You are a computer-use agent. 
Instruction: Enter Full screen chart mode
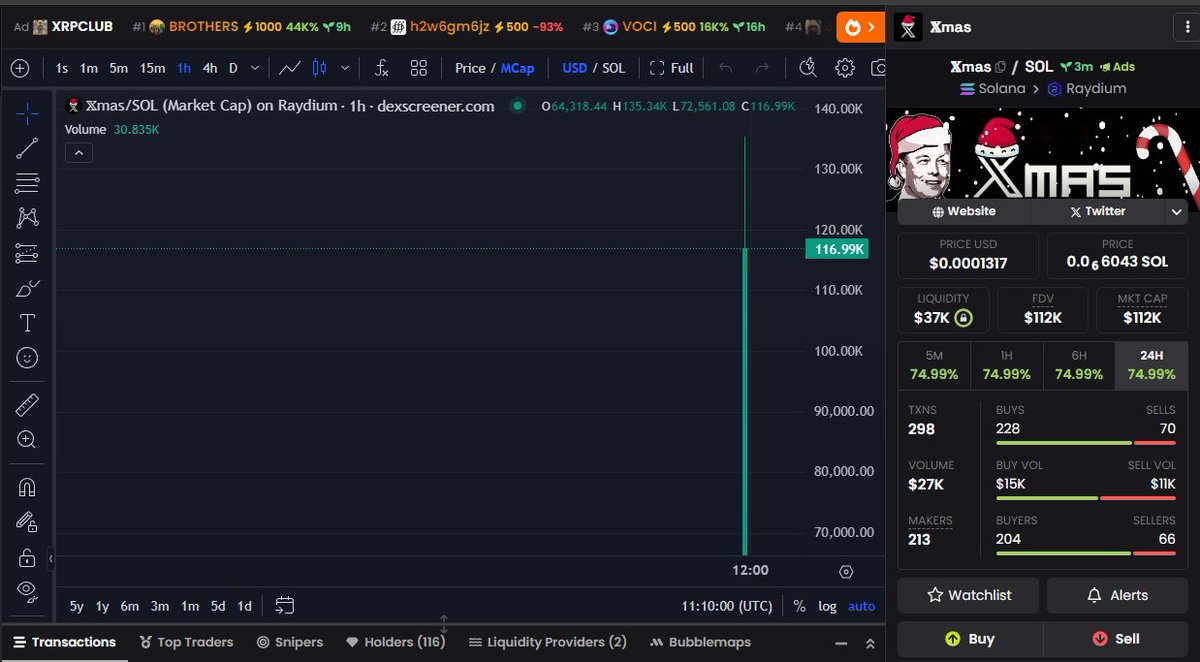[671, 68]
